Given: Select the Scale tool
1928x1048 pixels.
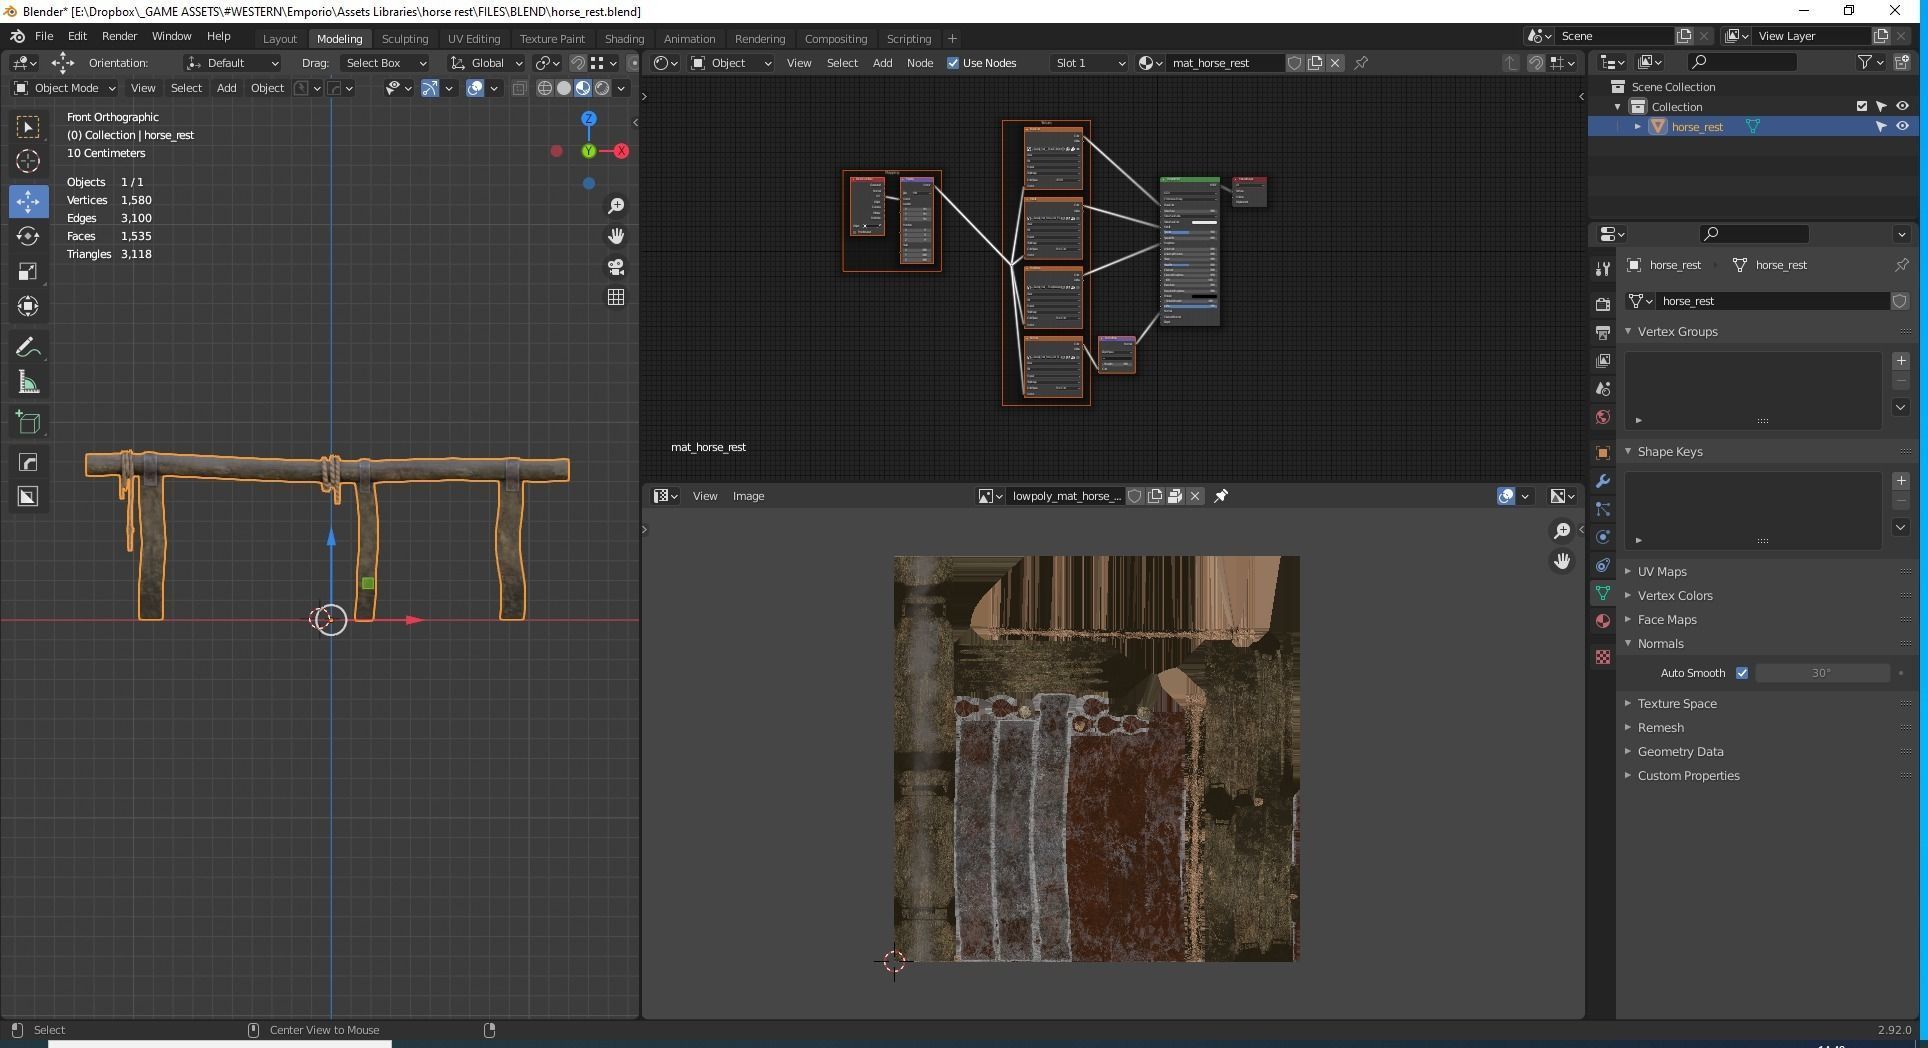Looking at the screenshot, I should (28, 272).
